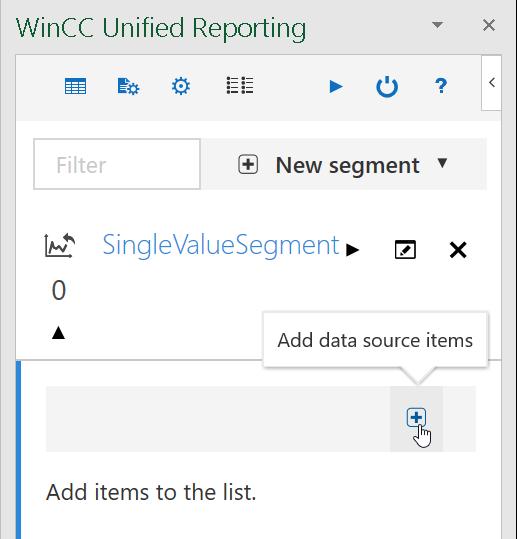
Task: Delete SingleValueSegment with the X icon
Action: pyautogui.click(x=458, y=250)
